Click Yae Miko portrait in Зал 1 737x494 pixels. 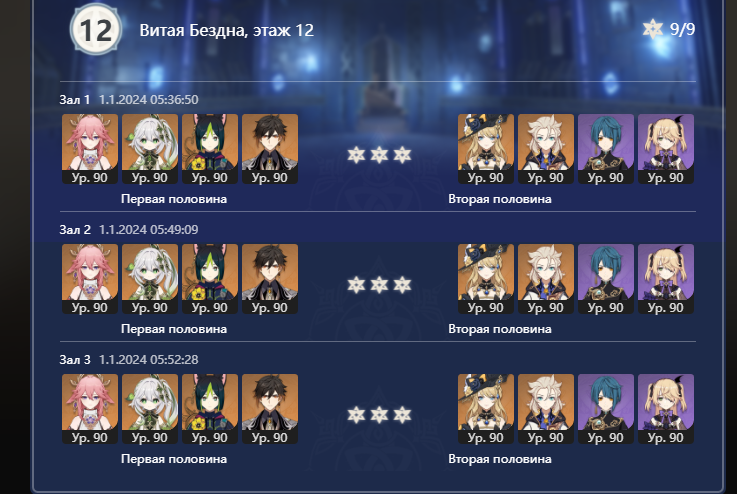coord(90,149)
